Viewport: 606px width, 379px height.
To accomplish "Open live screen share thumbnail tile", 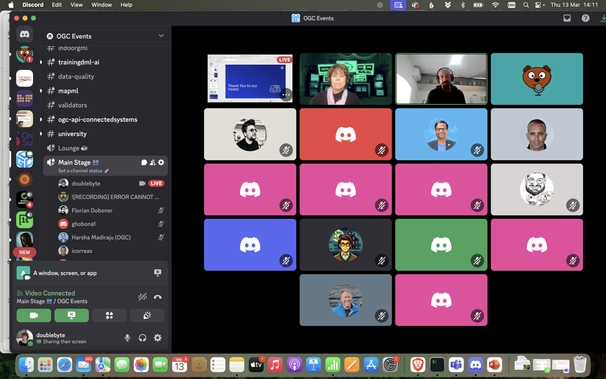I will click(x=250, y=78).
